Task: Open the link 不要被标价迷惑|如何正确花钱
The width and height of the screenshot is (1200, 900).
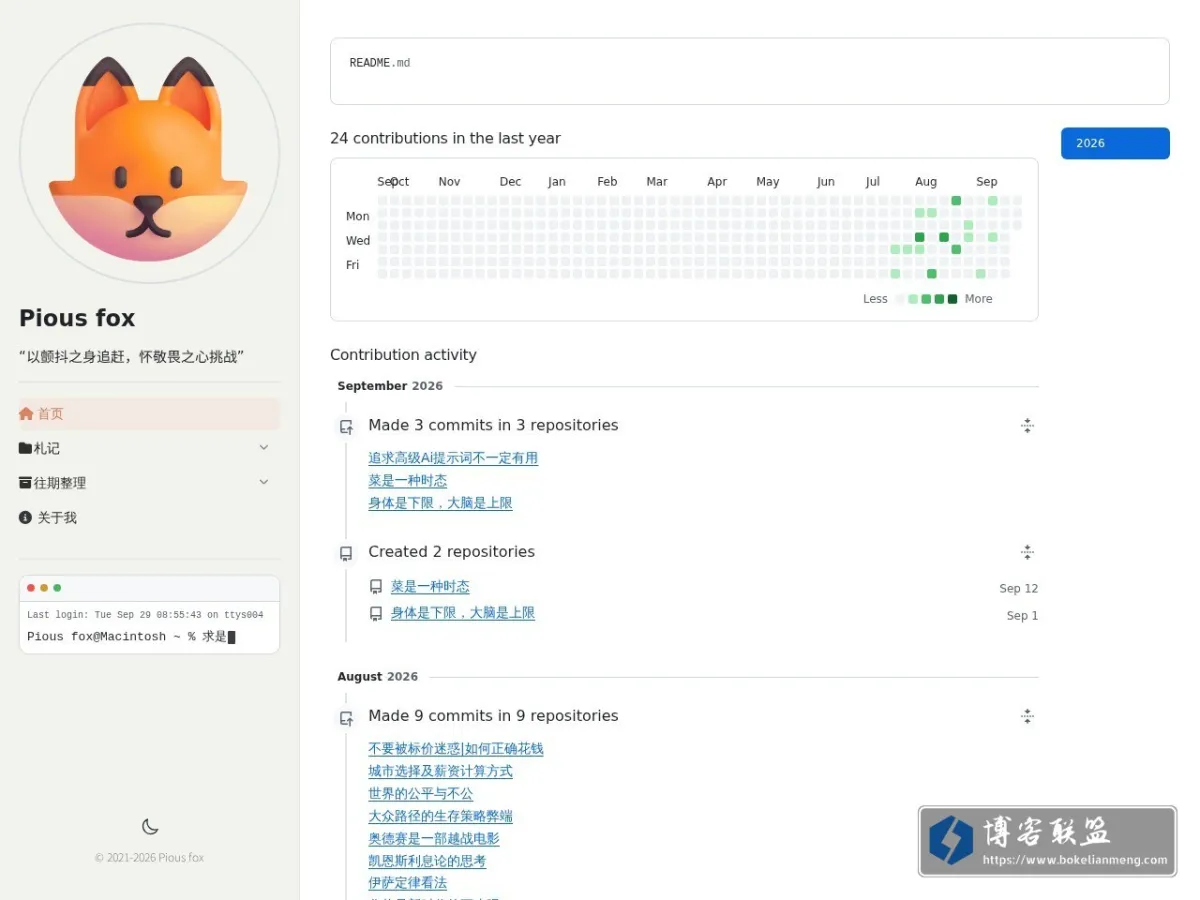Action: pos(456,749)
